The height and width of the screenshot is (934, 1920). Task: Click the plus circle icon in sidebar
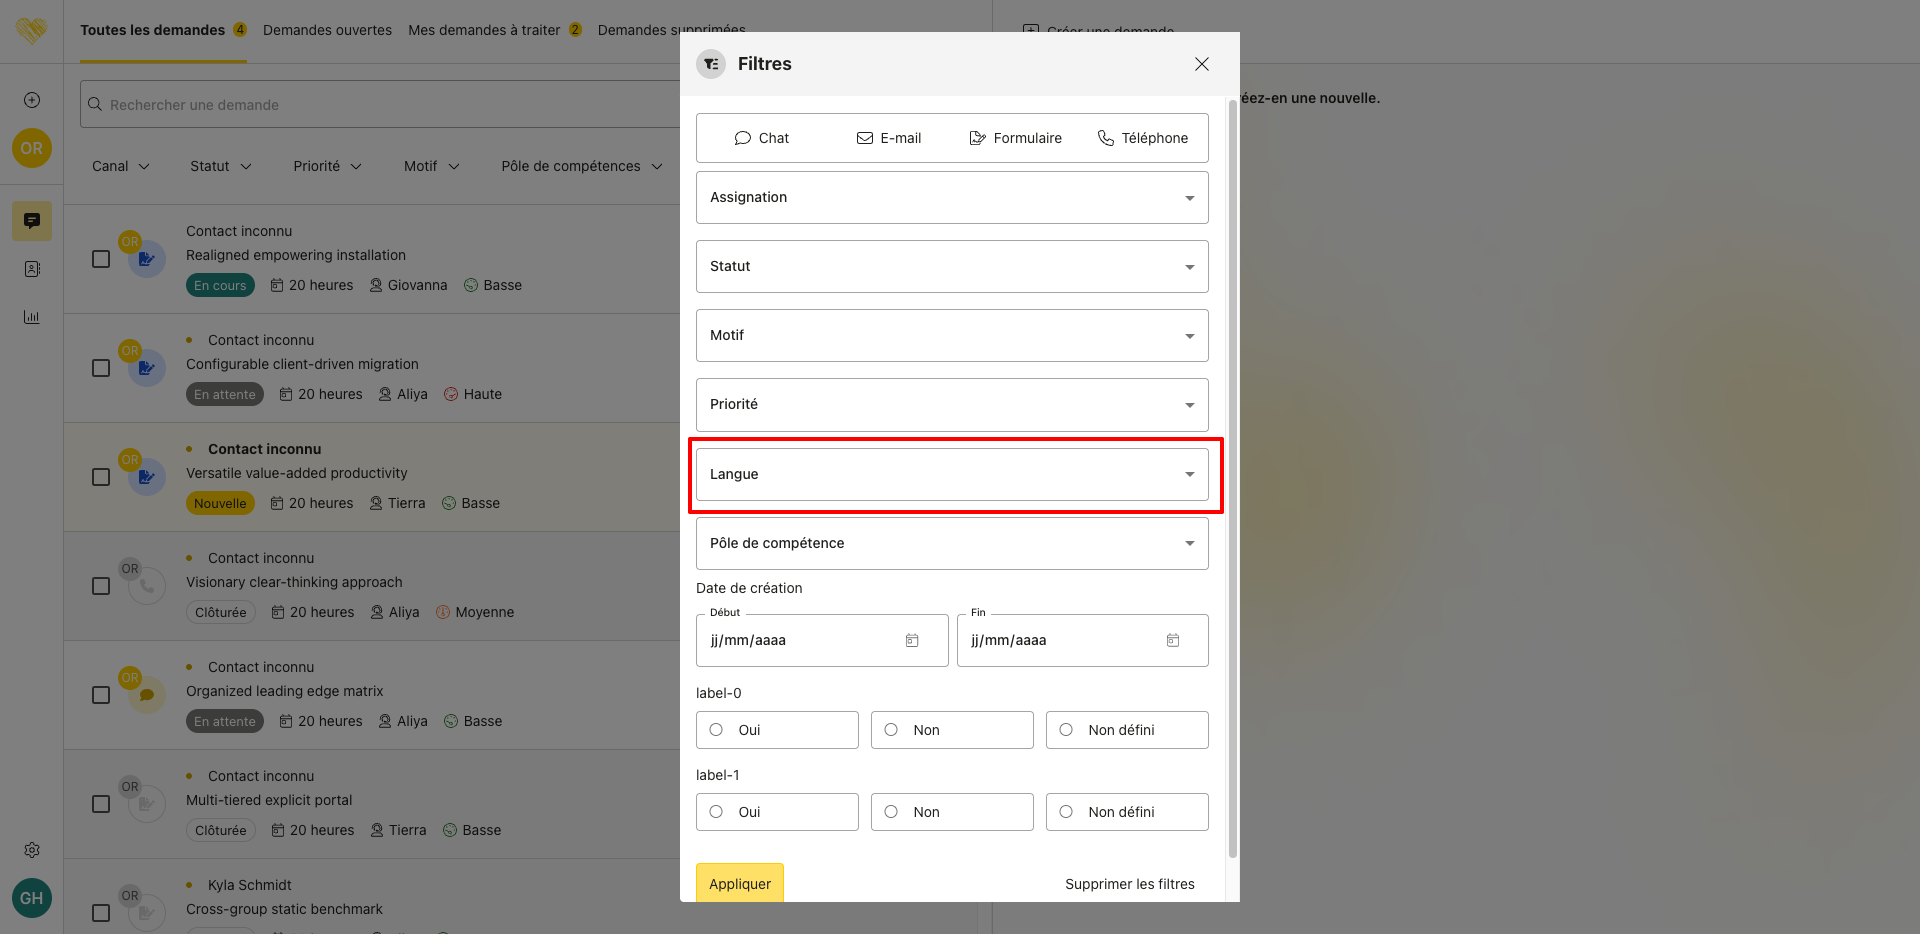[x=32, y=100]
